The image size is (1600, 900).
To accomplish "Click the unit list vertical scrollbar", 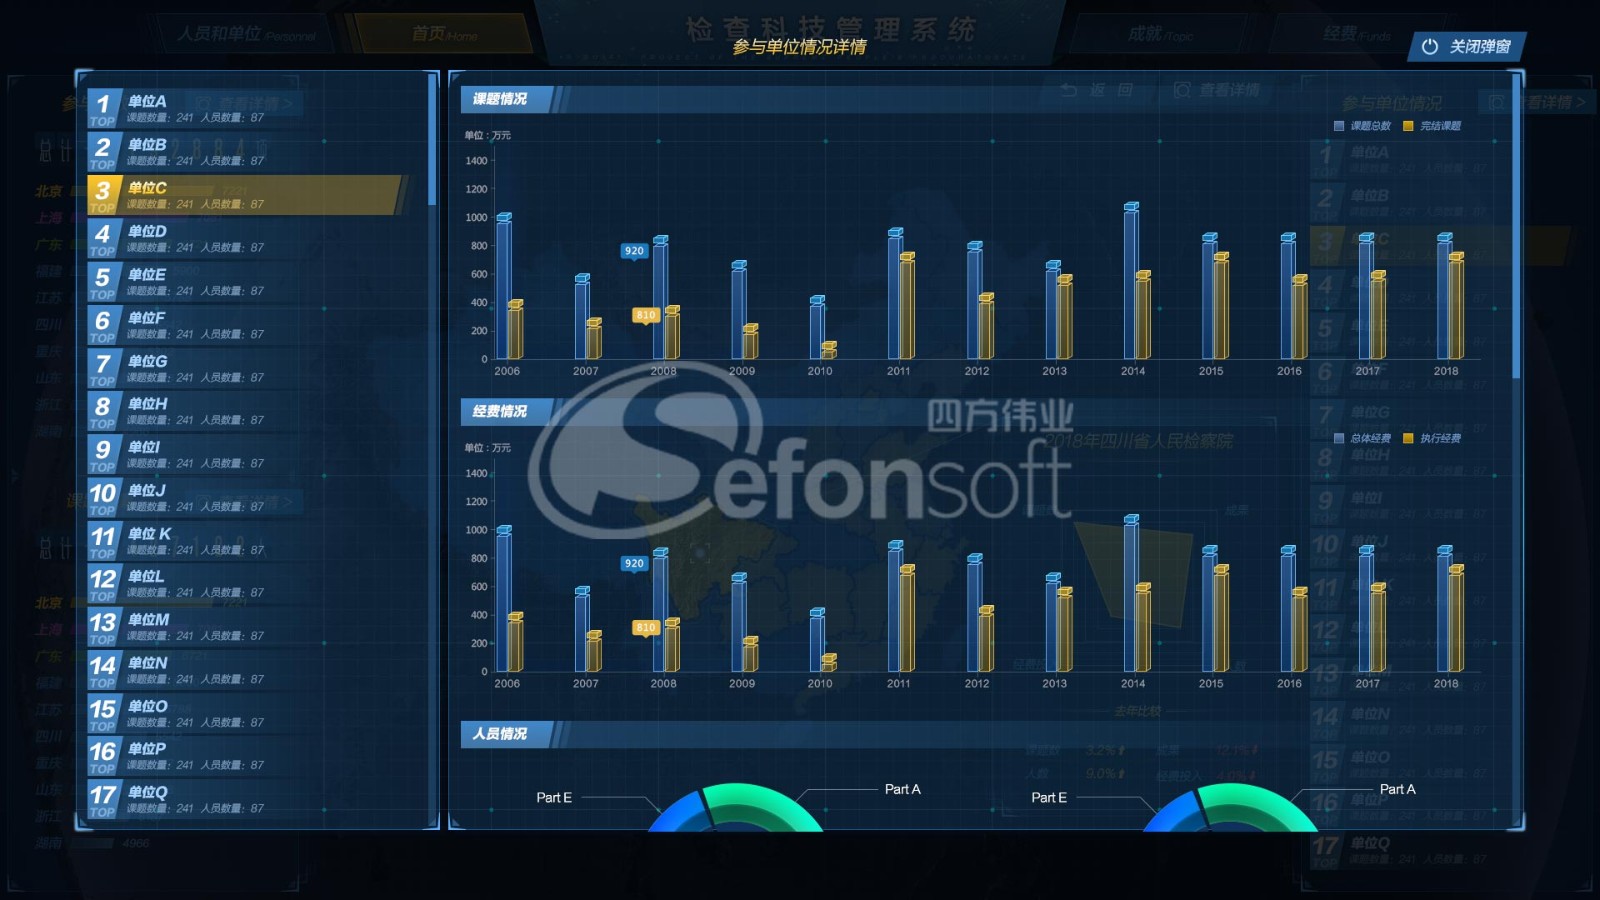I will (432, 140).
